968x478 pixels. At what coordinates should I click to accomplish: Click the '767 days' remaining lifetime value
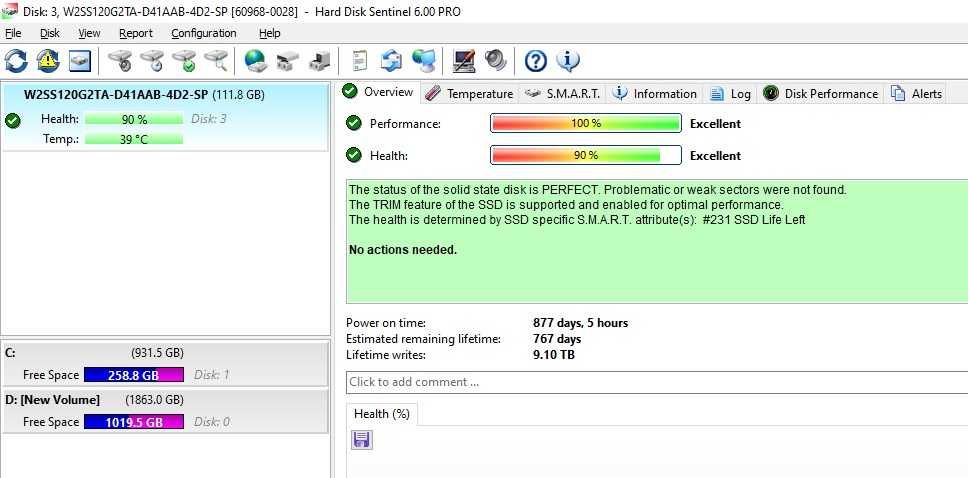(557, 339)
